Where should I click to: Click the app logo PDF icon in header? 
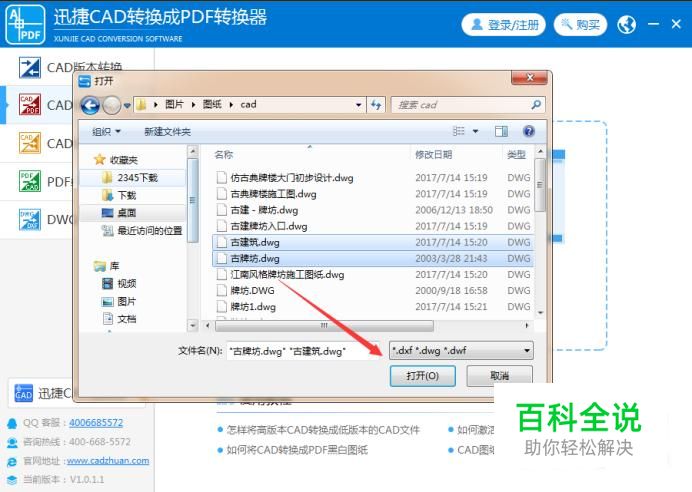coord(26,25)
